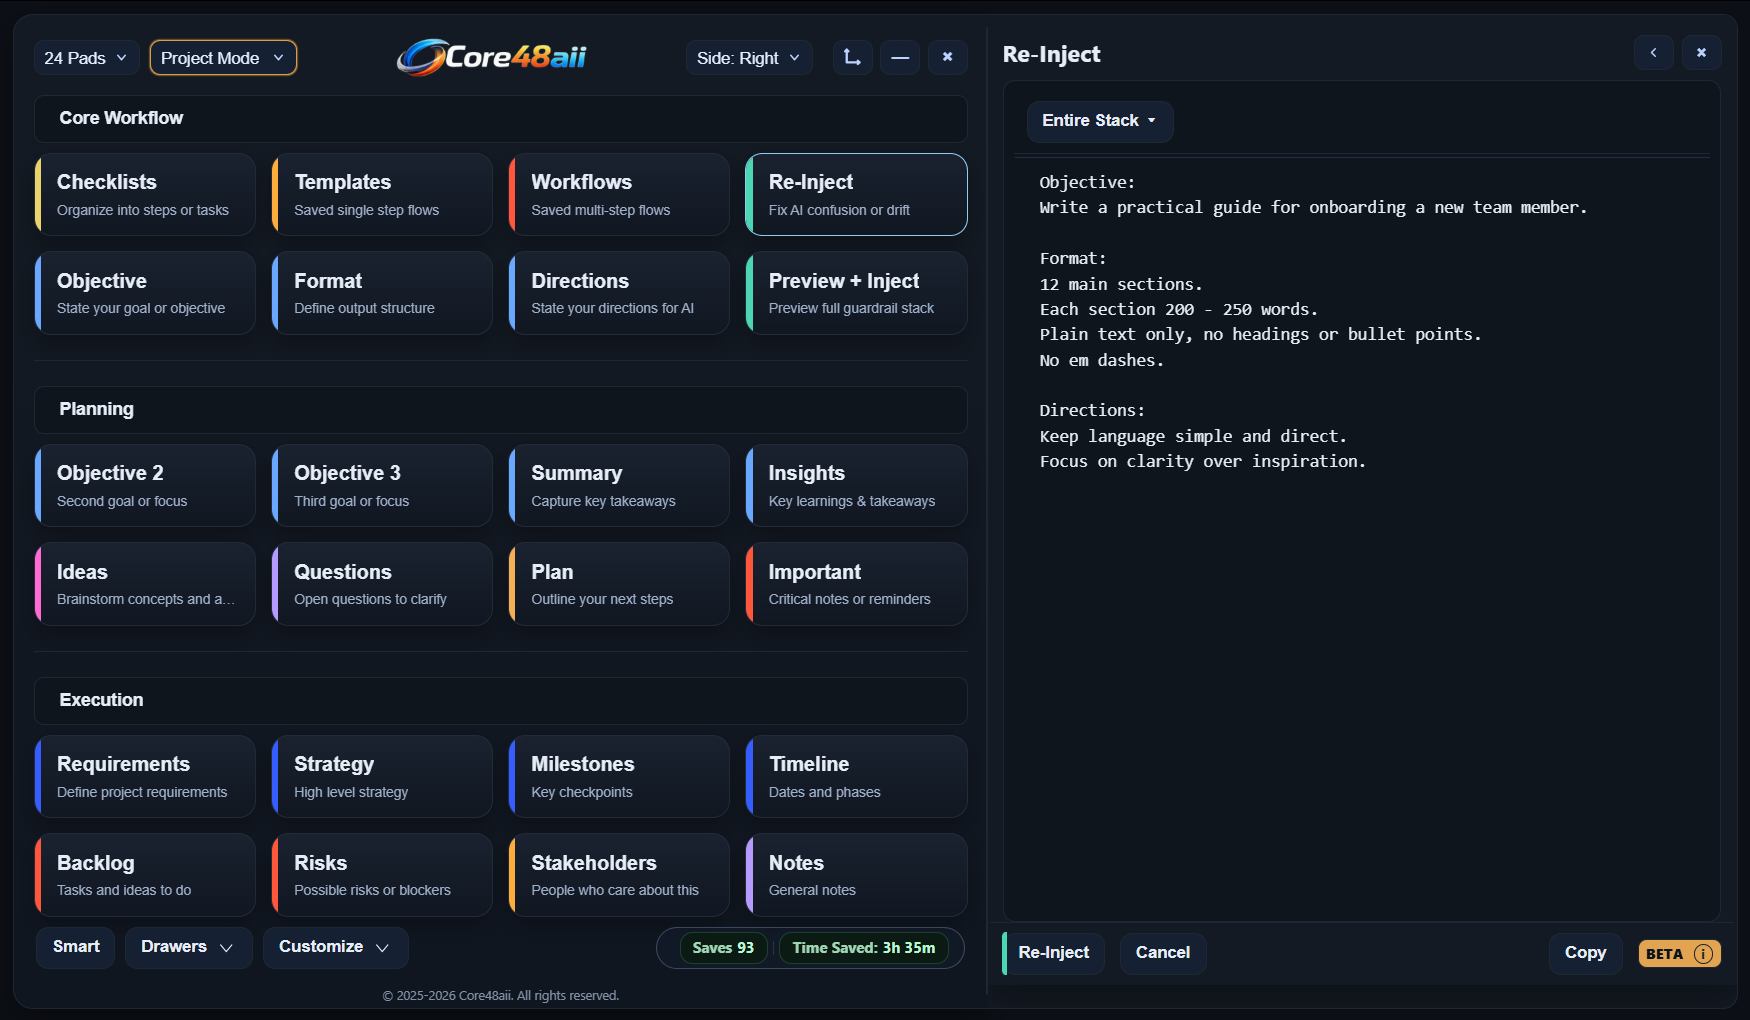
Task: Expand the Drawers menu
Action: pyautogui.click(x=187, y=947)
